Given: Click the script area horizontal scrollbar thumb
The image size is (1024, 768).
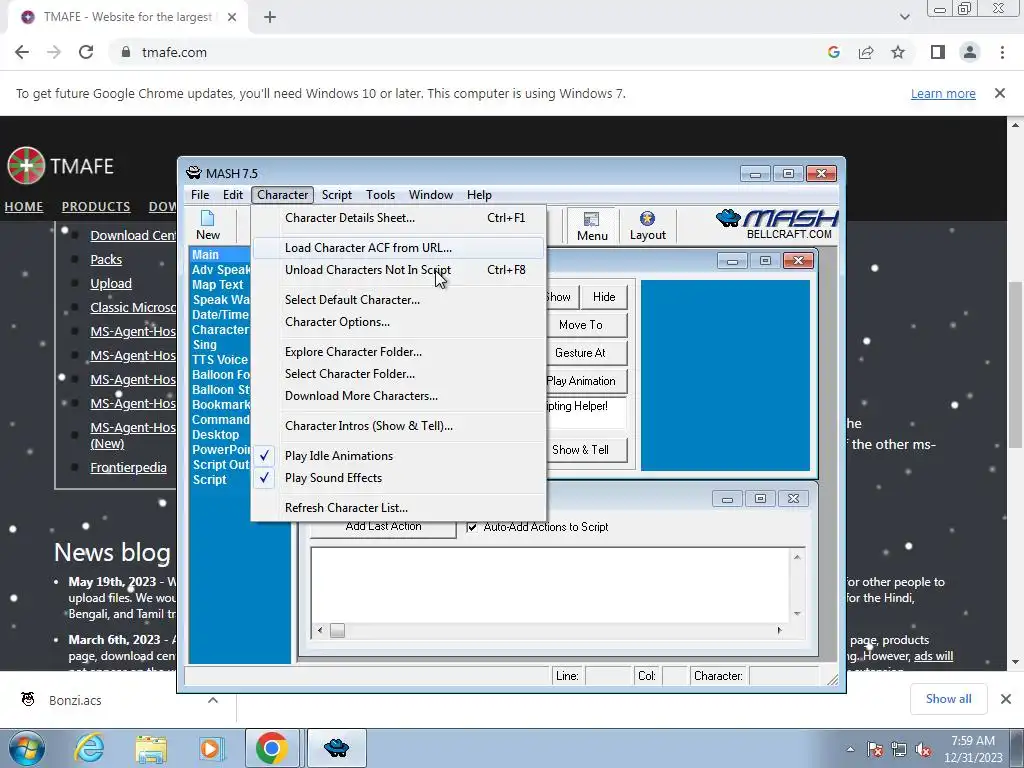Looking at the screenshot, I should [x=337, y=631].
